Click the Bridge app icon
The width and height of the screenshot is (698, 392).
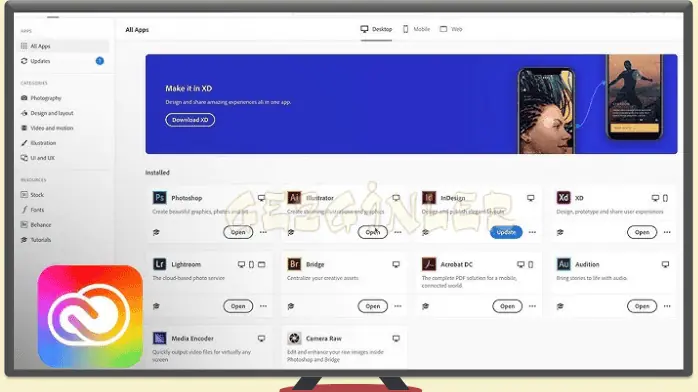pyautogui.click(x=294, y=264)
